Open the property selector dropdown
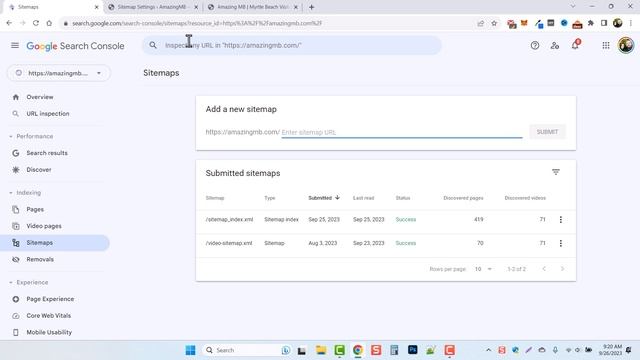The width and height of the screenshot is (640, 360). [x=59, y=73]
